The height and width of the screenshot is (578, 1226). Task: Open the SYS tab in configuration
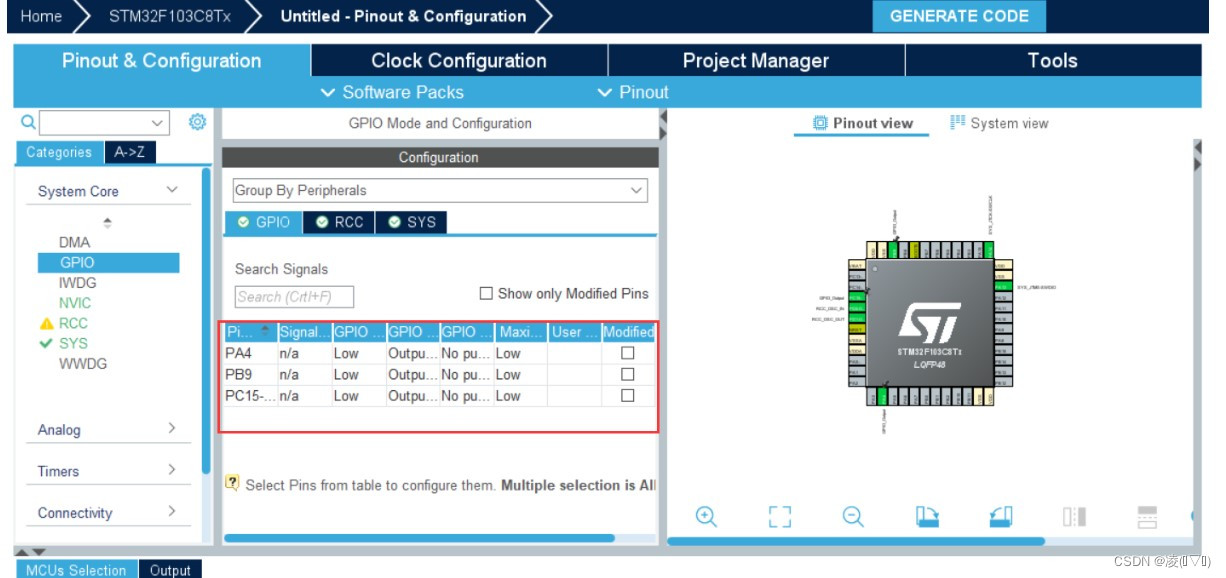411,222
